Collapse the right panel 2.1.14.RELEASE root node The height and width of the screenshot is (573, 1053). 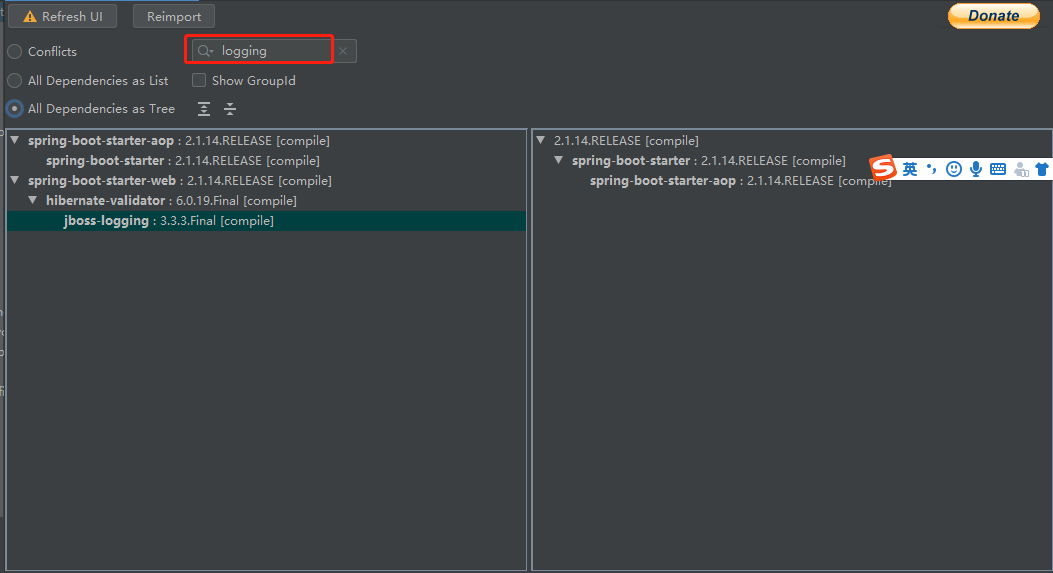point(541,140)
